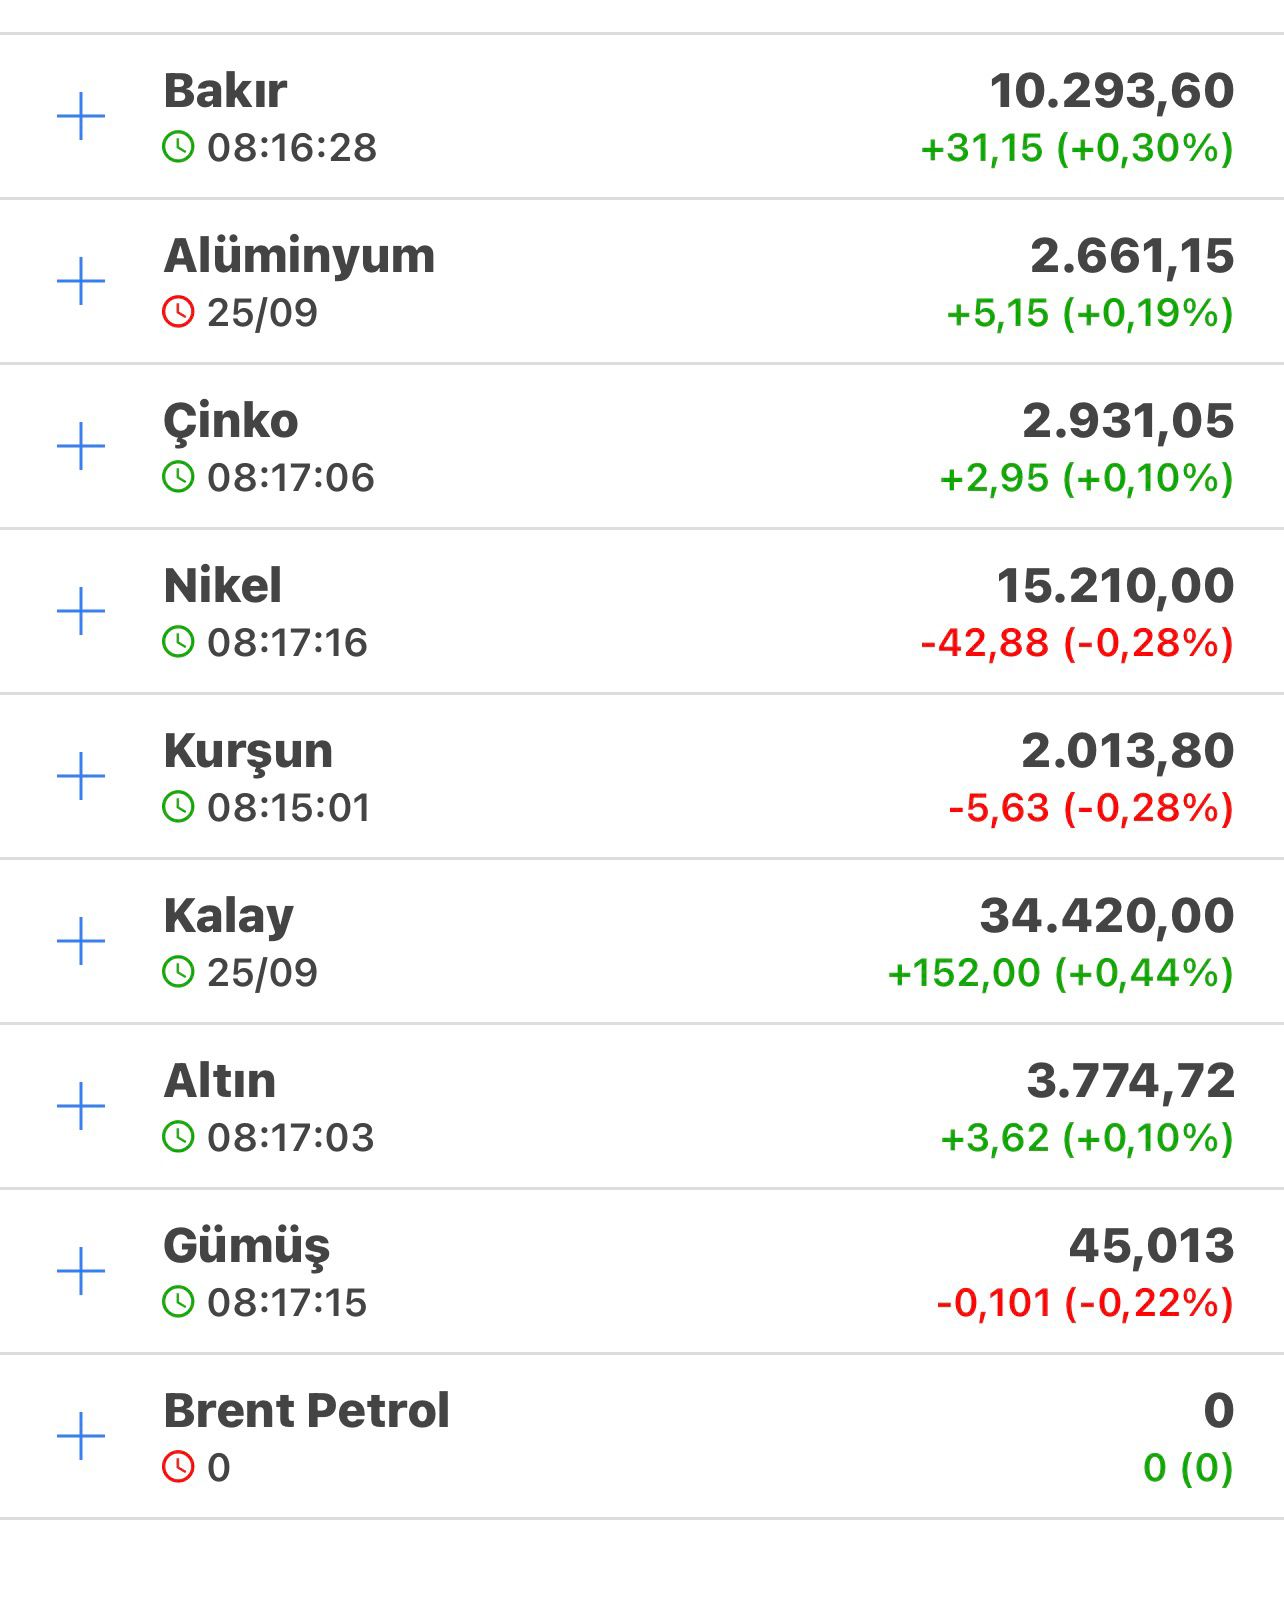
Task: Add Bakır using its plus icon
Action: pyautogui.click(x=81, y=117)
